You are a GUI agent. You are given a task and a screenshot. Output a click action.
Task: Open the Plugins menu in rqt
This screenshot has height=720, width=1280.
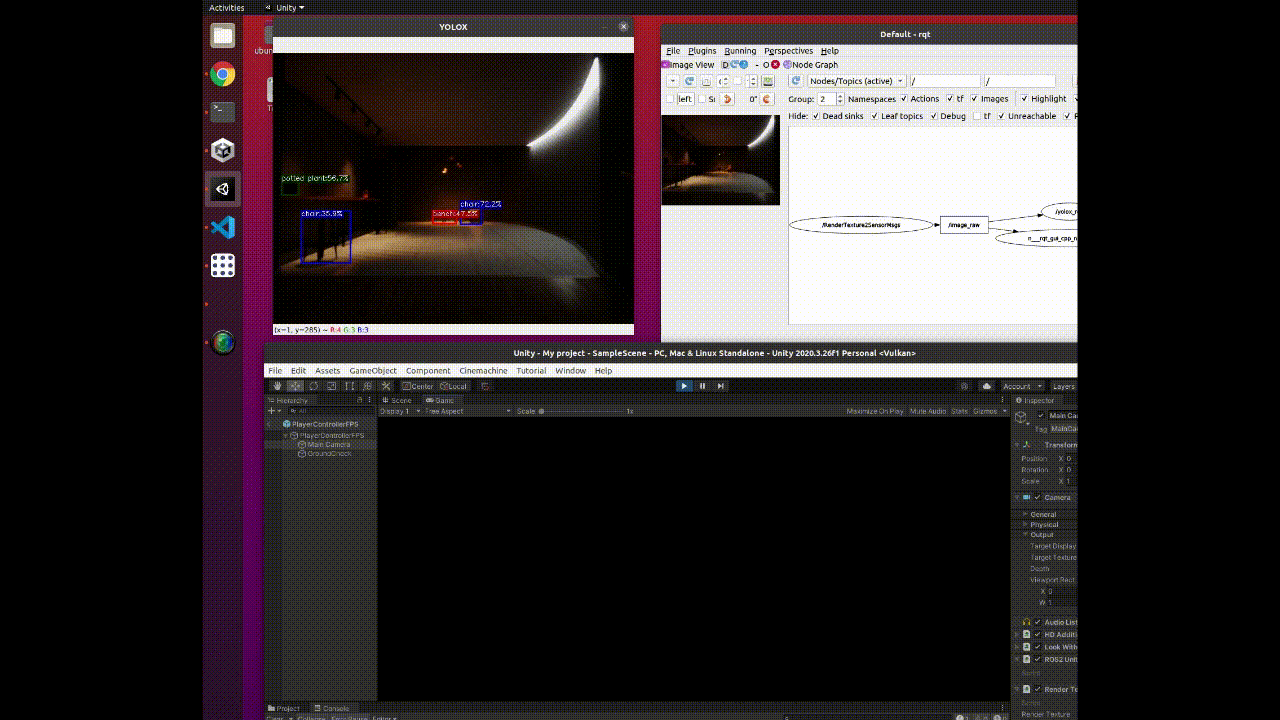click(x=702, y=51)
